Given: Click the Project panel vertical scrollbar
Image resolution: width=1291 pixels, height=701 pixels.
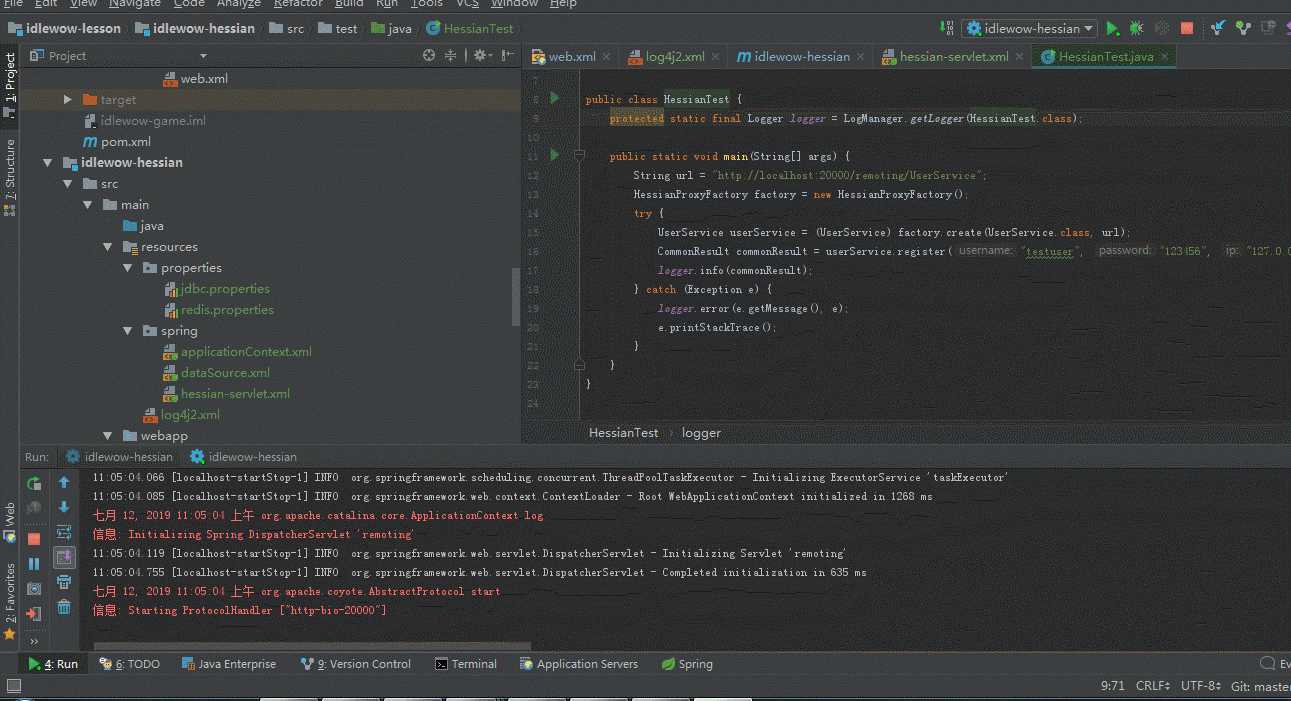Looking at the screenshot, I should tap(516, 290).
